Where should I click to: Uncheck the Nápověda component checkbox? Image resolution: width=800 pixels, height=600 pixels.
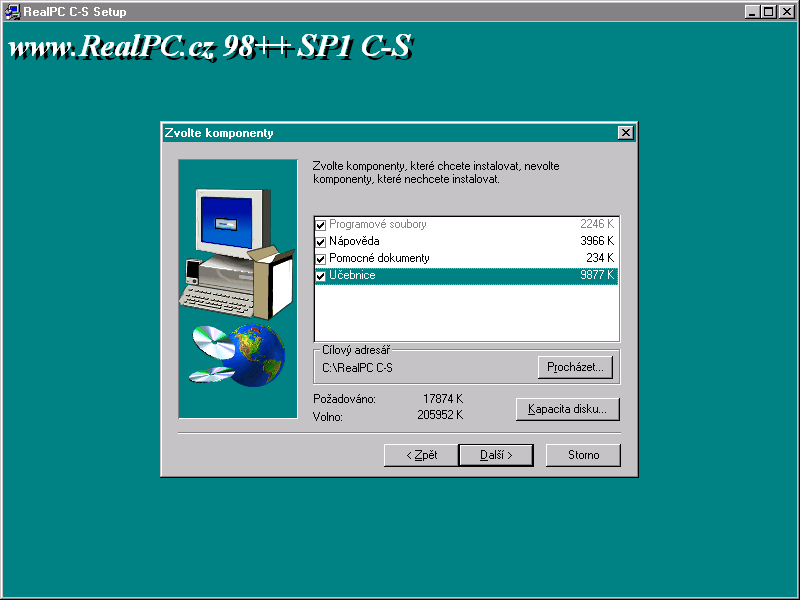coord(321,242)
